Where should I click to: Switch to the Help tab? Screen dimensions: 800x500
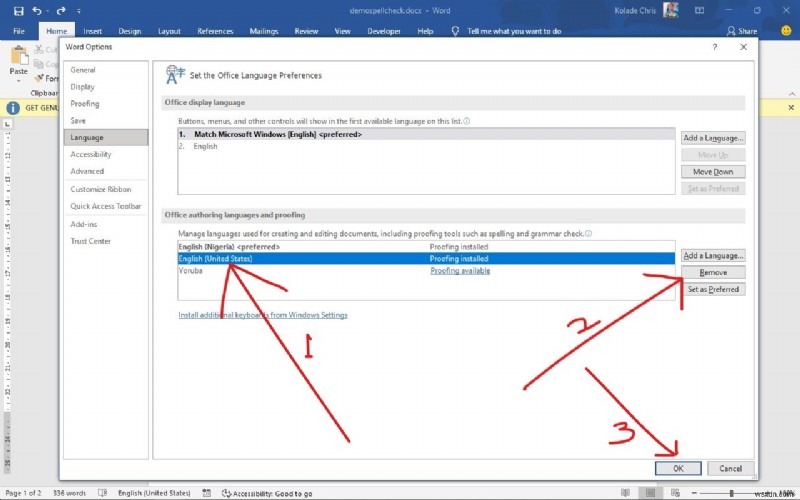(x=425, y=31)
